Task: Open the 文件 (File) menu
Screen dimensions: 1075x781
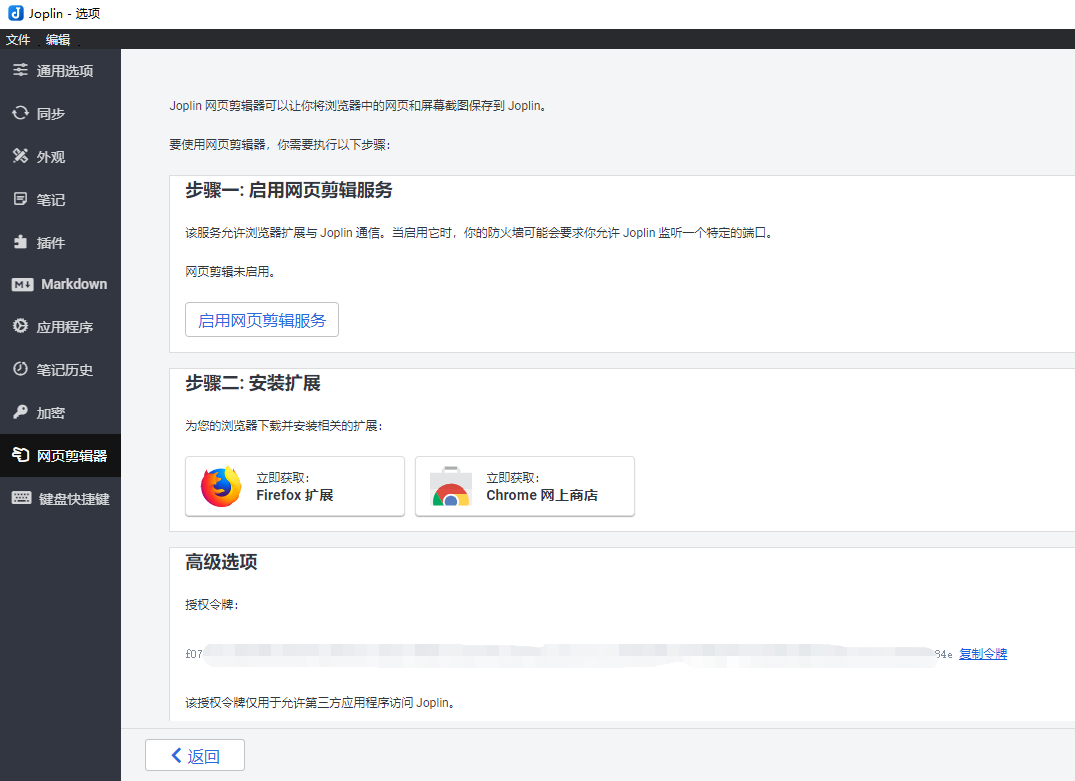Action: coord(18,40)
